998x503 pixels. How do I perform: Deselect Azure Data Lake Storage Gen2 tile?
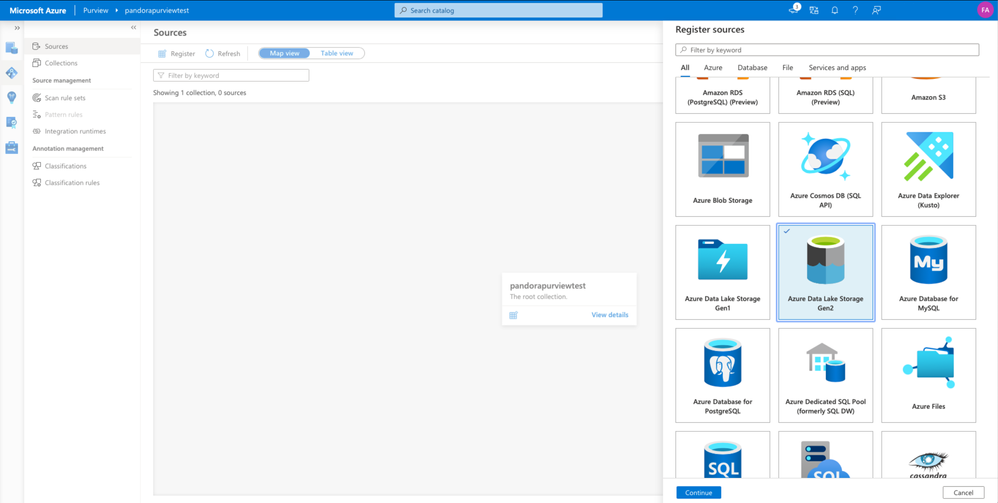click(x=826, y=273)
